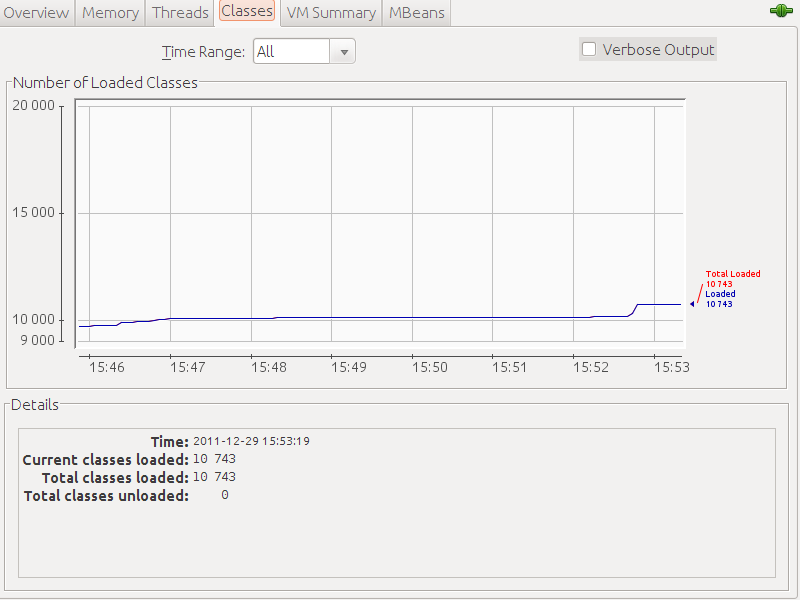Open the Time Range dropdown arrow

343,52
